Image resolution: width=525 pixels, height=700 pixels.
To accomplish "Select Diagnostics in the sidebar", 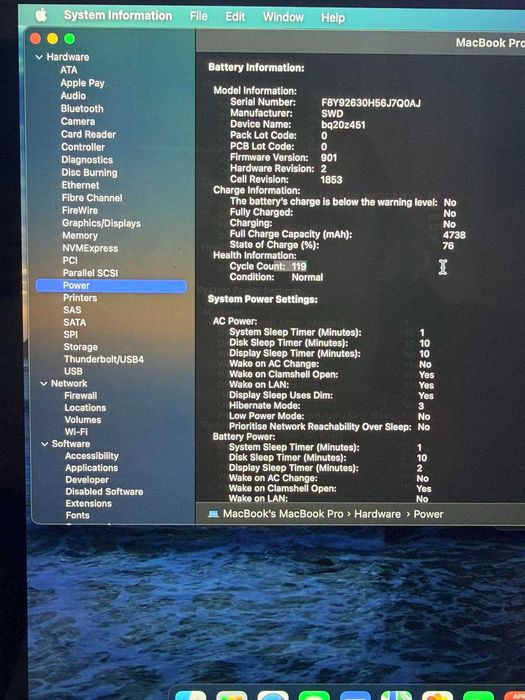I will click(x=87, y=160).
